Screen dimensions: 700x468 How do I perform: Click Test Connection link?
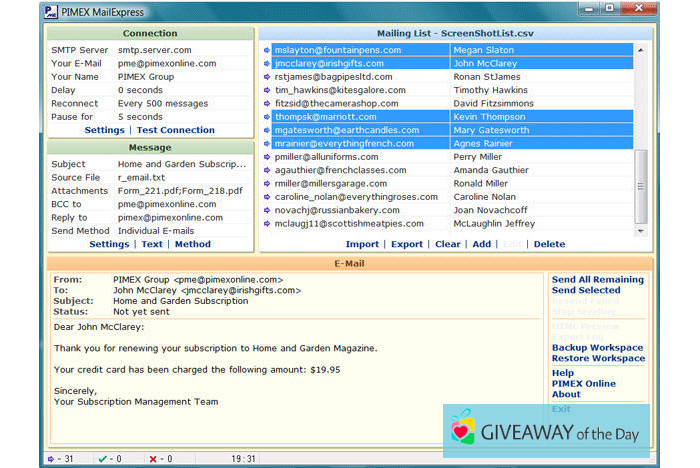click(175, 130)
